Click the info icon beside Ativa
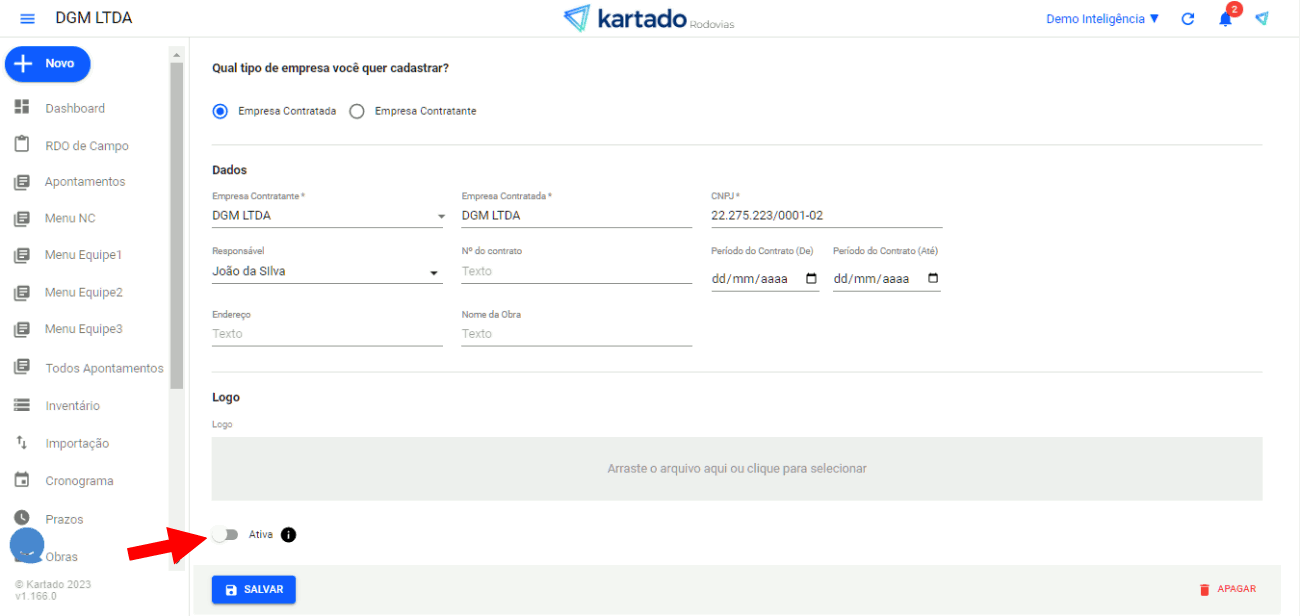1300x616 pixels. click(x=289, y=535)
